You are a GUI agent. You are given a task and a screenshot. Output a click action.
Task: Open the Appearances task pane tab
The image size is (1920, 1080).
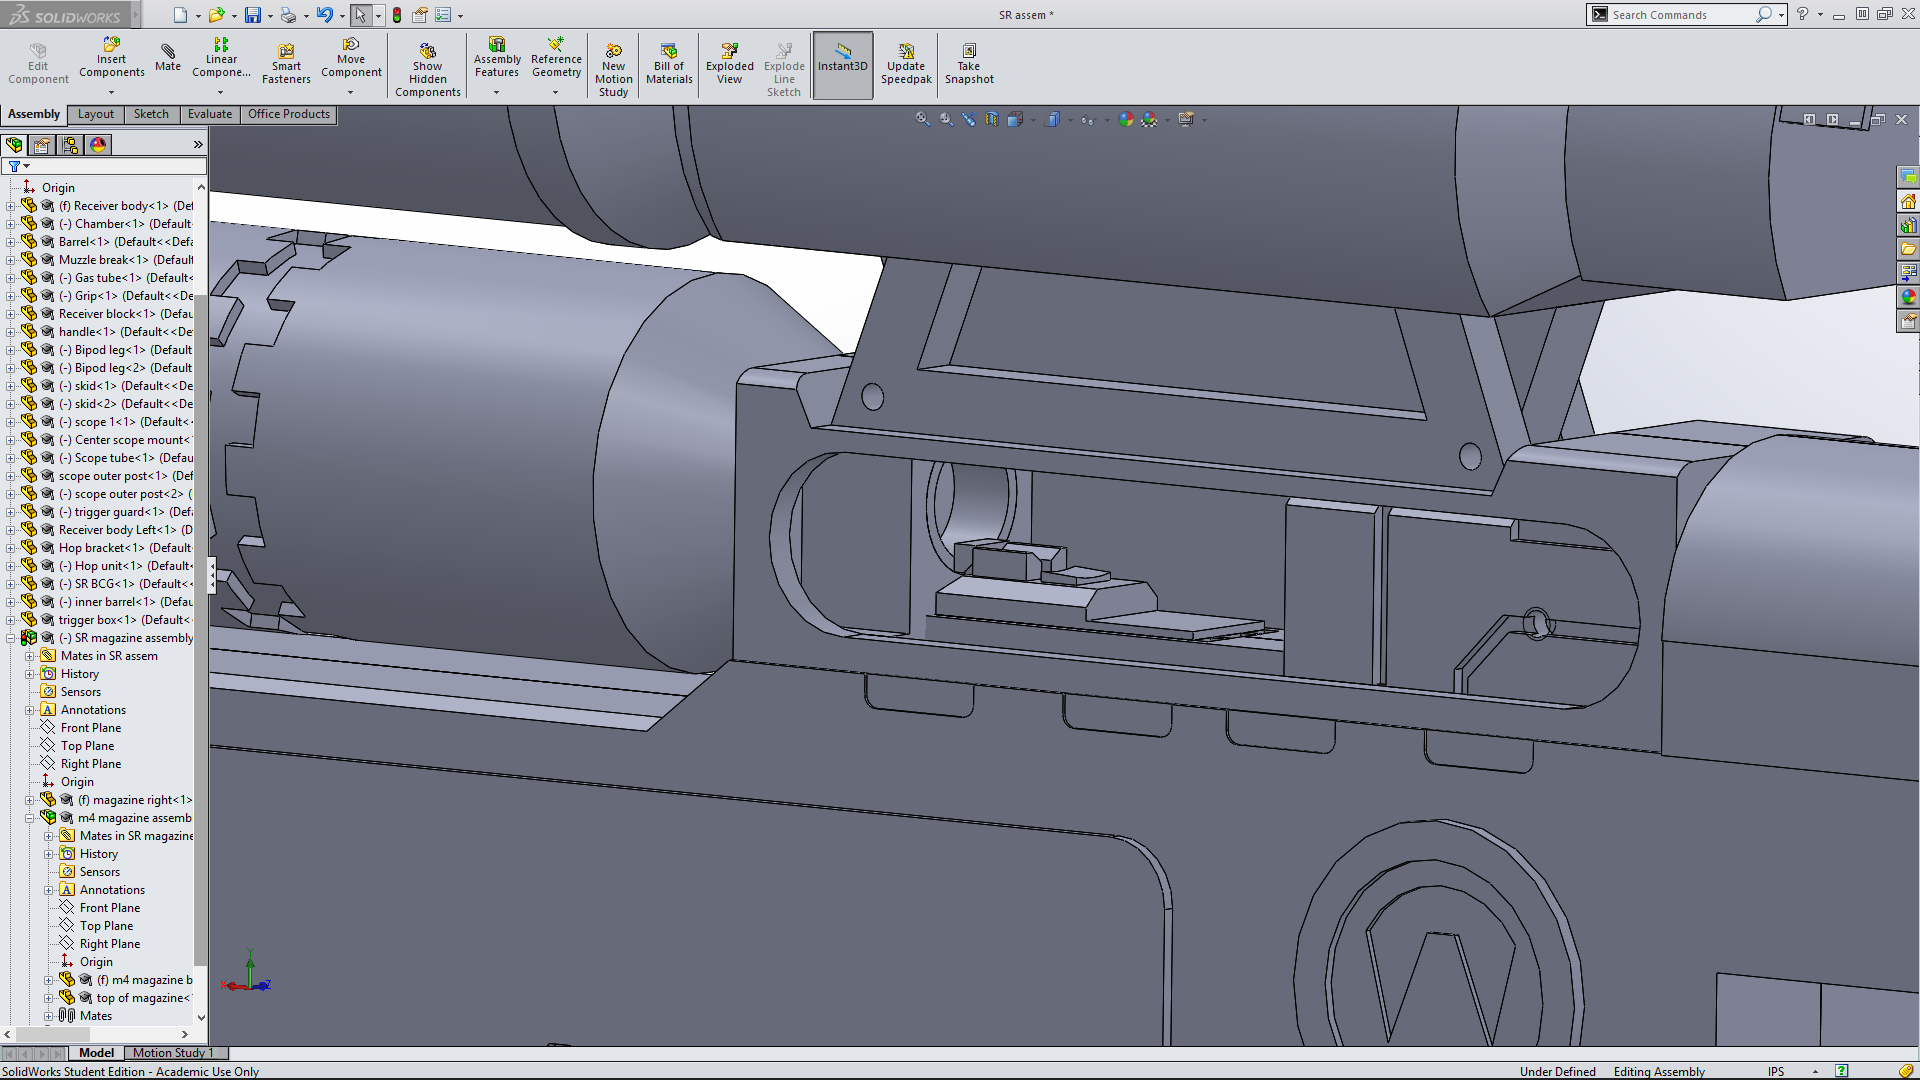[x=1908, y=297]
